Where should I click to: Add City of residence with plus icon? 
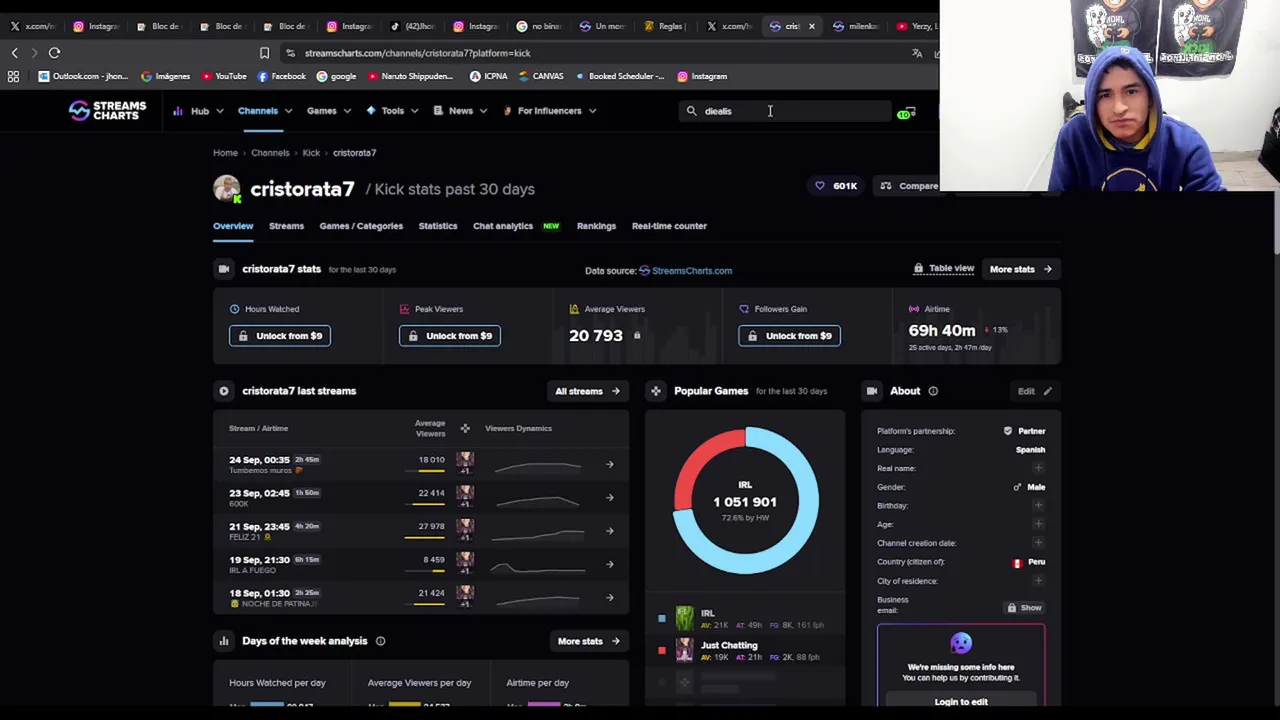[1038, 580]
